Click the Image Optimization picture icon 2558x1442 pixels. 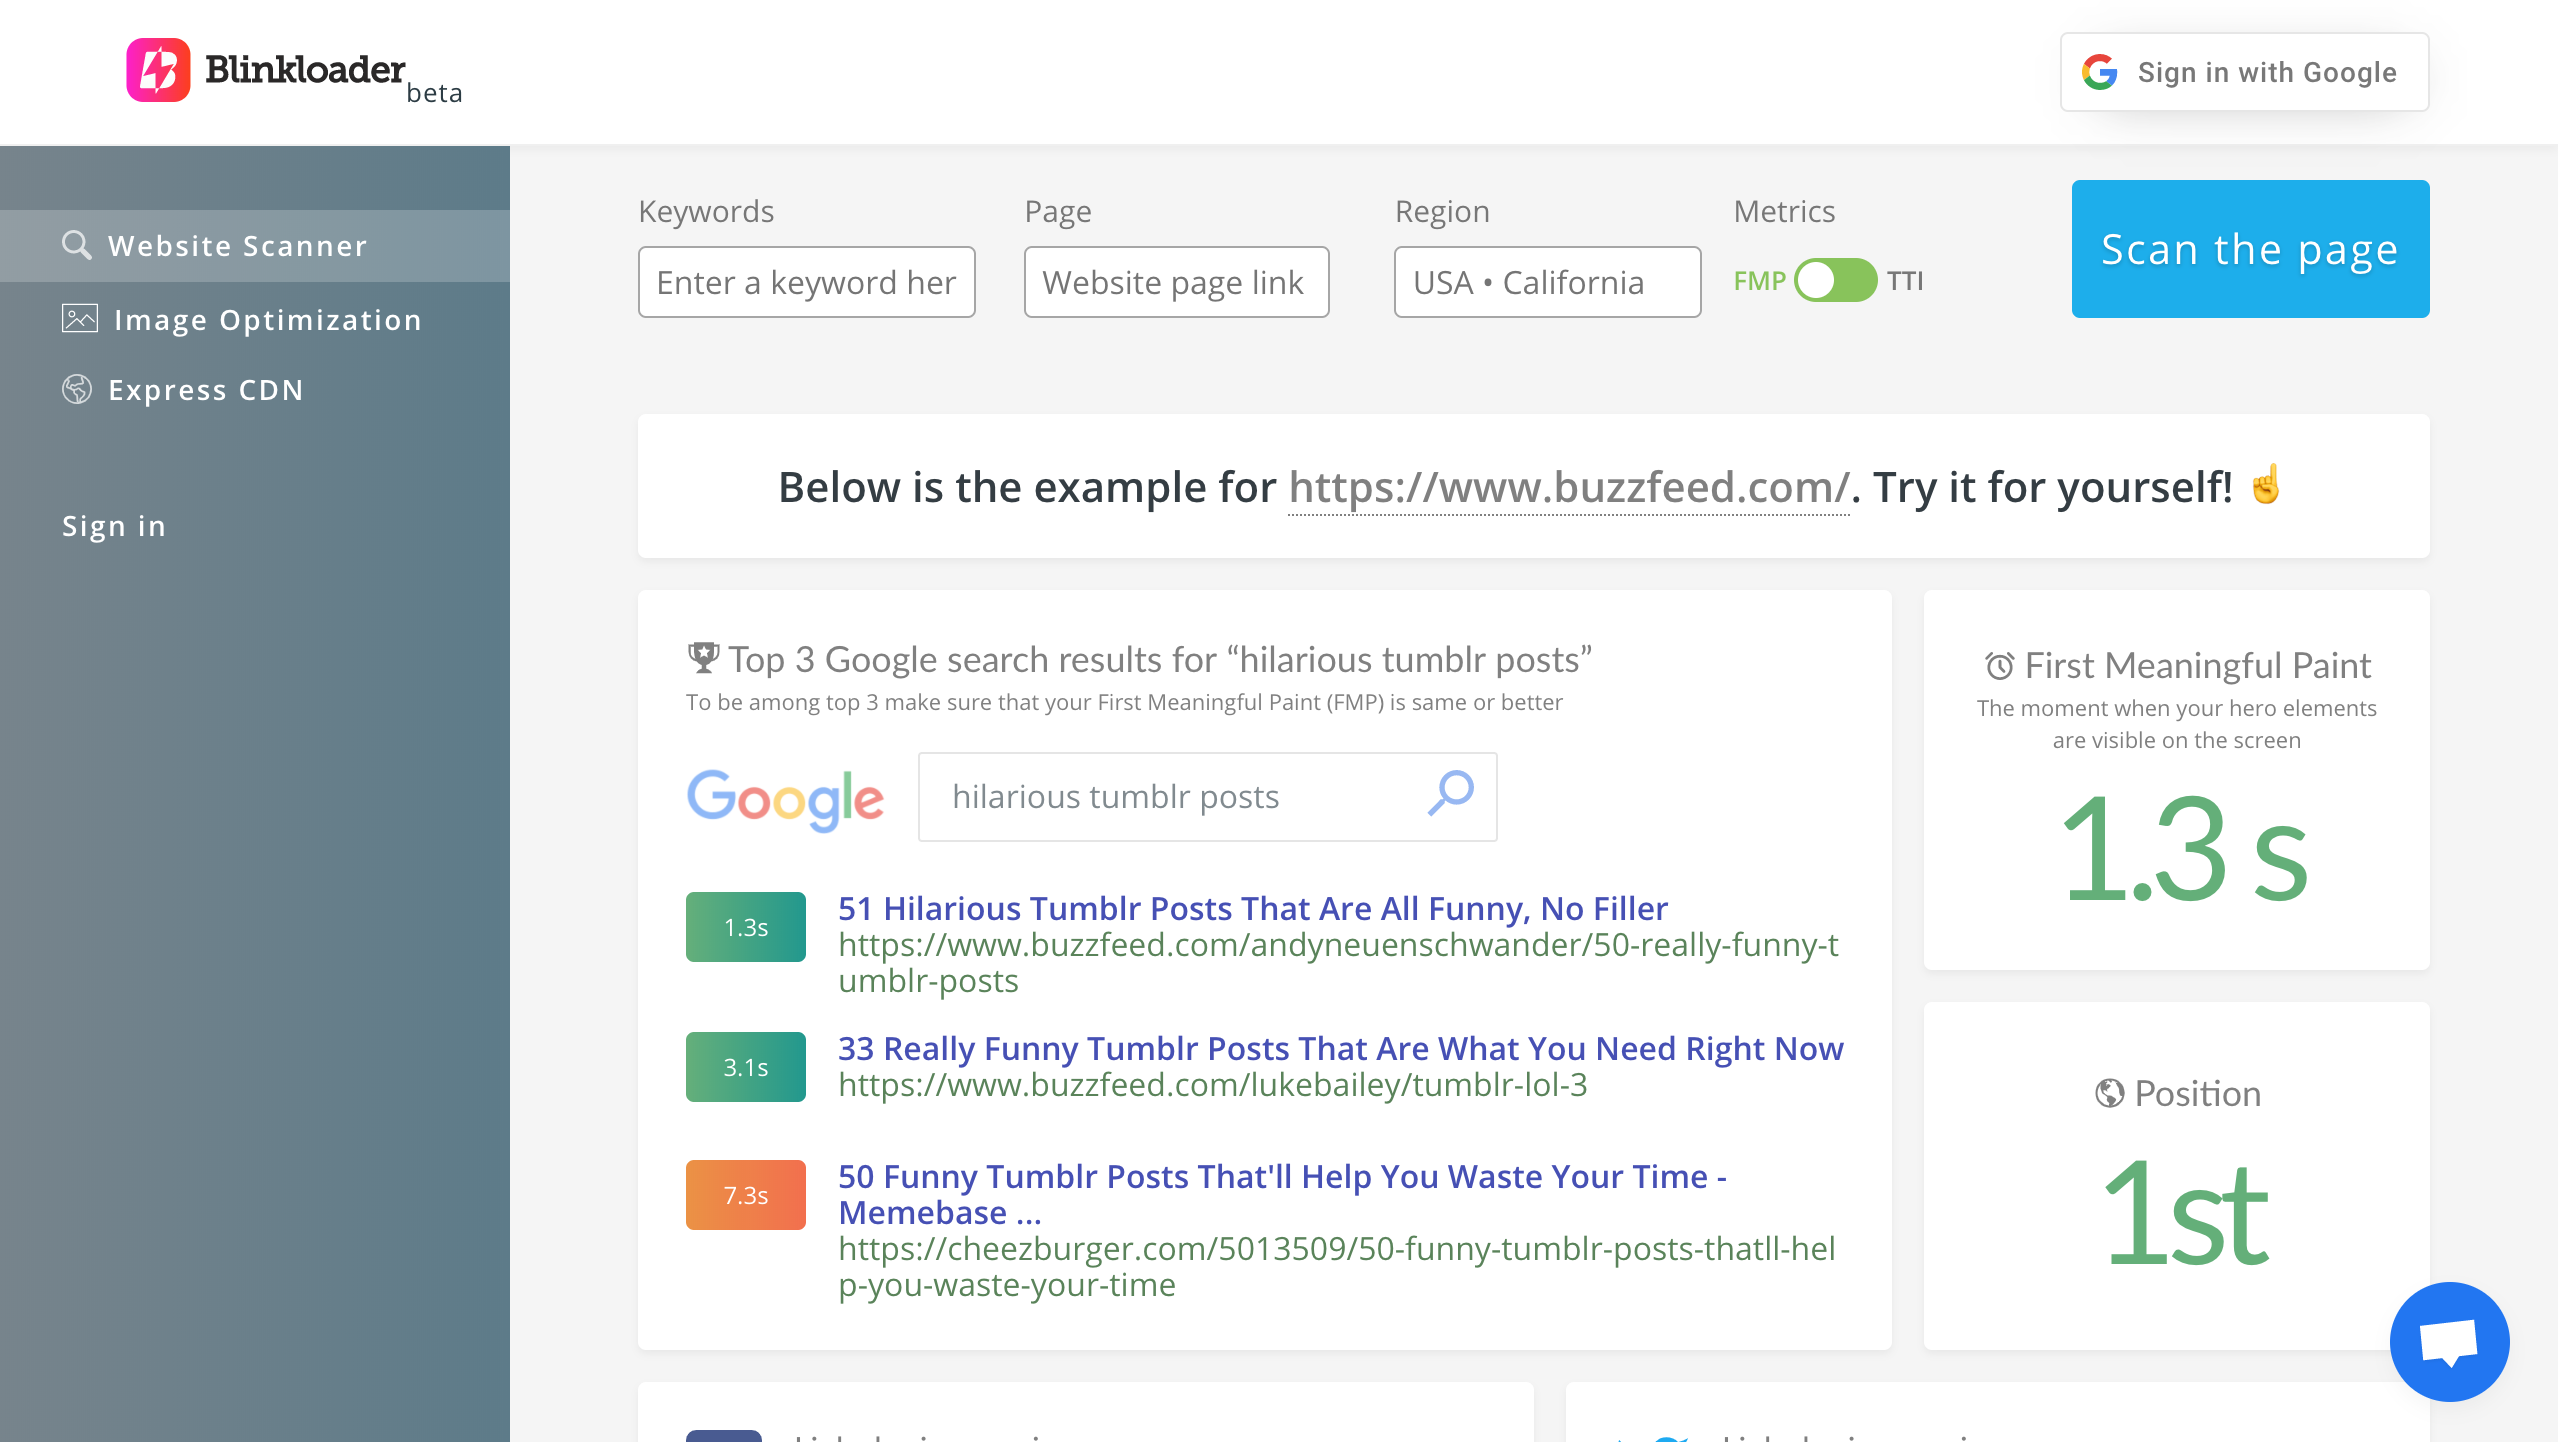tap(80, 319)
